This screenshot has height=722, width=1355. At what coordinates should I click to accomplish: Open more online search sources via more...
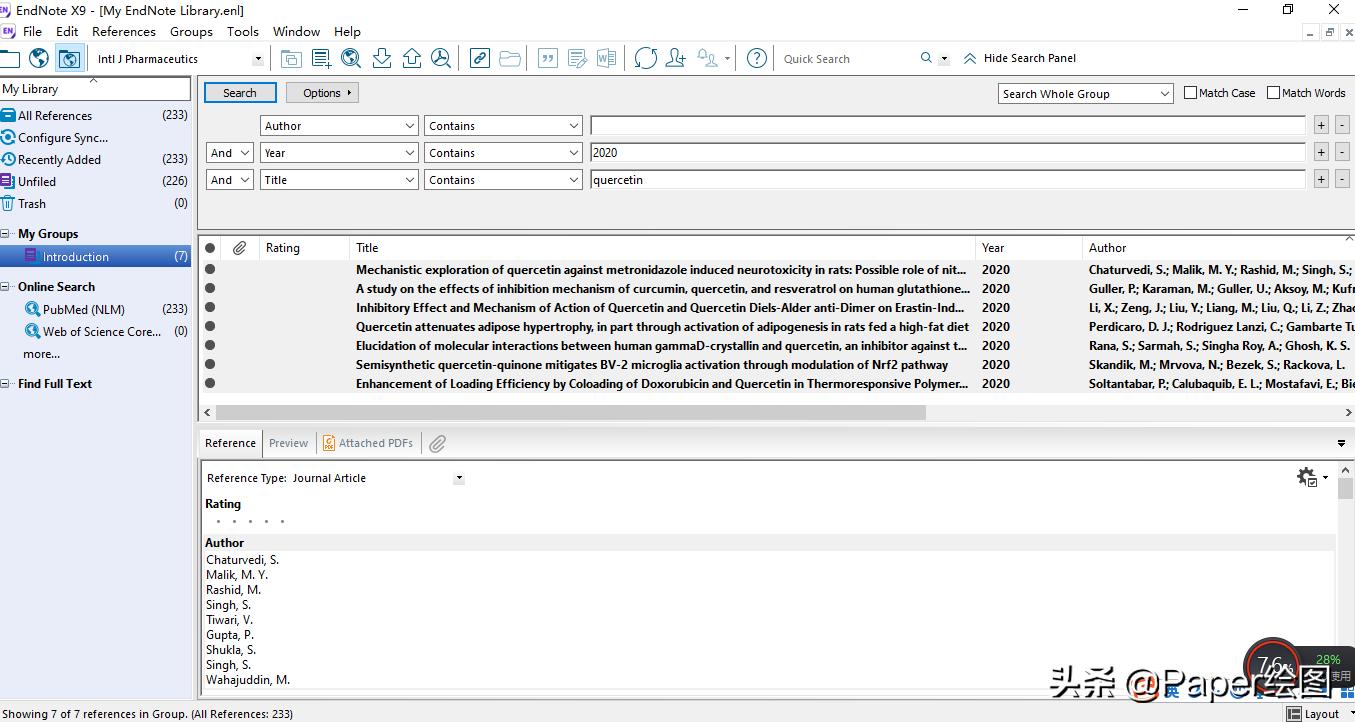tap(41, 354)
